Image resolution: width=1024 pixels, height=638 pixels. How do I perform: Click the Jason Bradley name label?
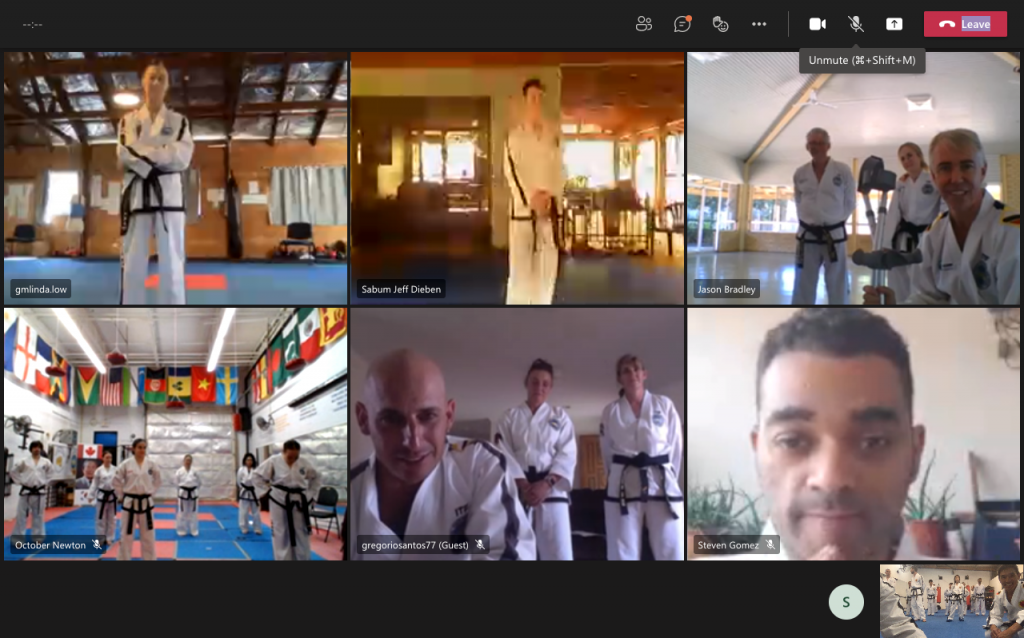tap(726, 289)
